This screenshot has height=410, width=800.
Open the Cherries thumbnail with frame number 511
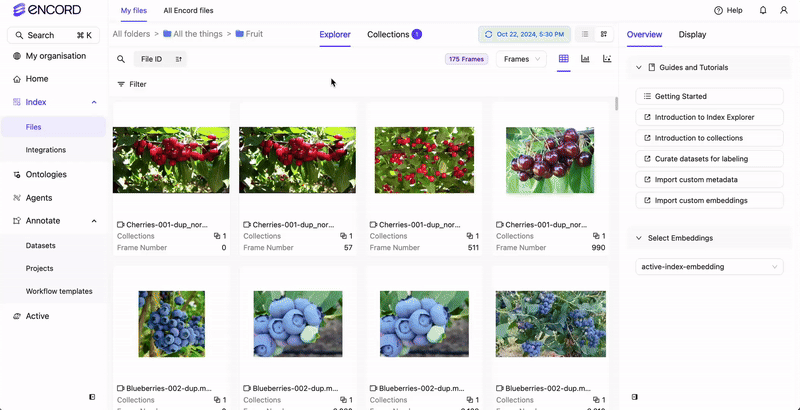click(x=424, y=160)
